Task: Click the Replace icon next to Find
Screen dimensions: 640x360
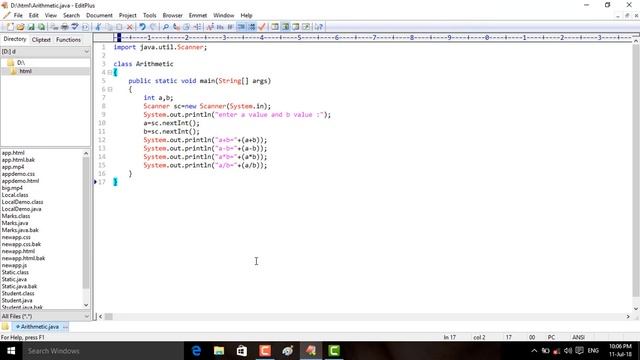Action: (176, 27)
